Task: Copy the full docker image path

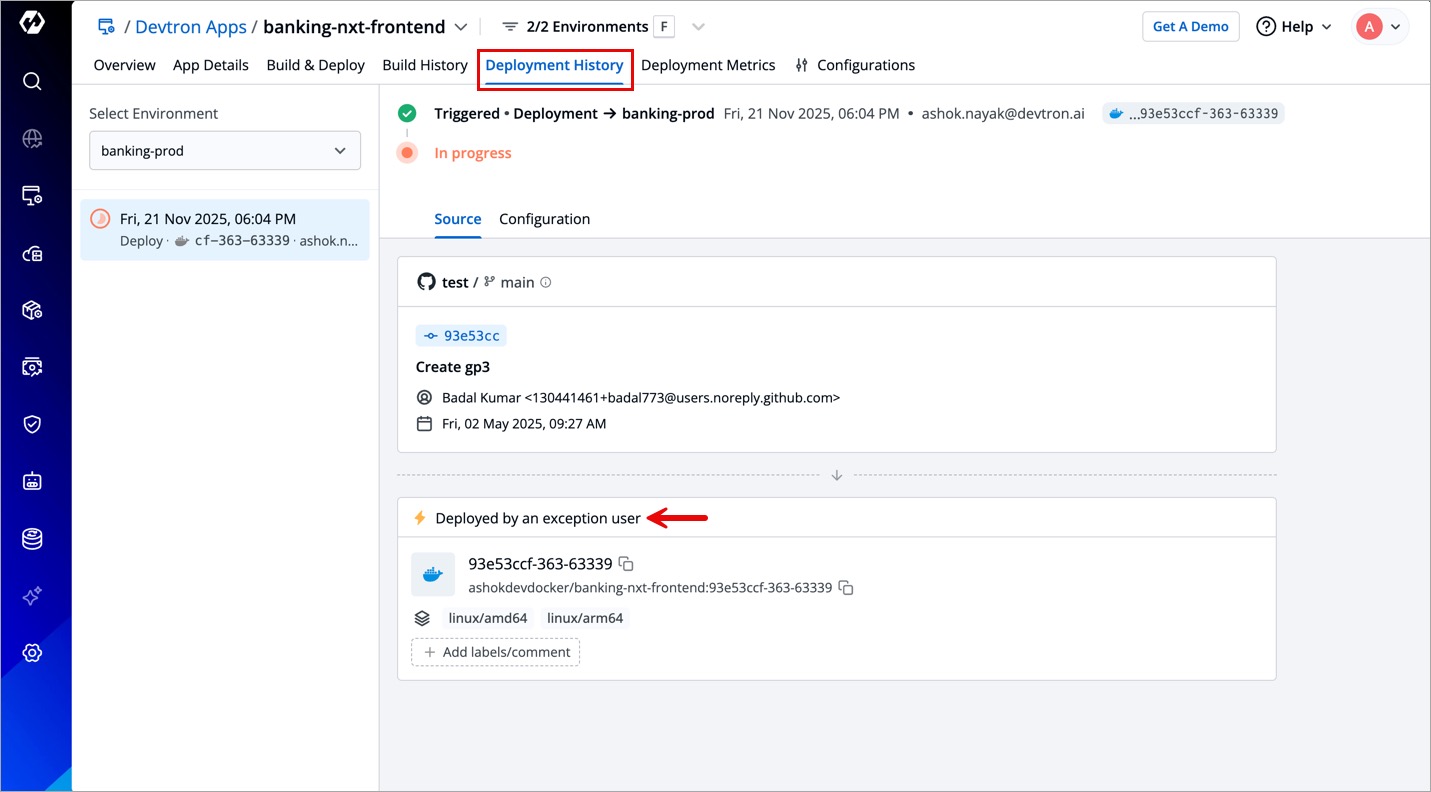Action: [846, 588]
